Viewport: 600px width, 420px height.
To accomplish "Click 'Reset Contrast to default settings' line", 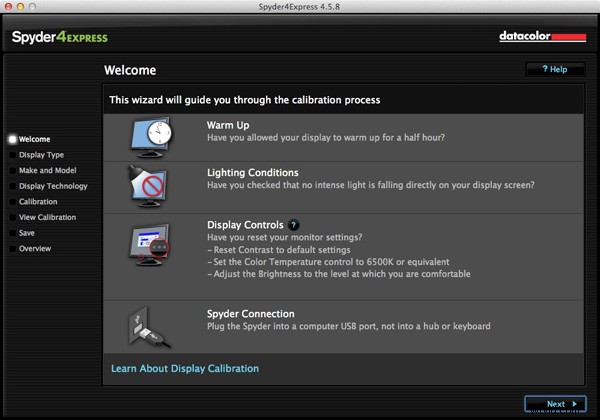I will [279, 250].
